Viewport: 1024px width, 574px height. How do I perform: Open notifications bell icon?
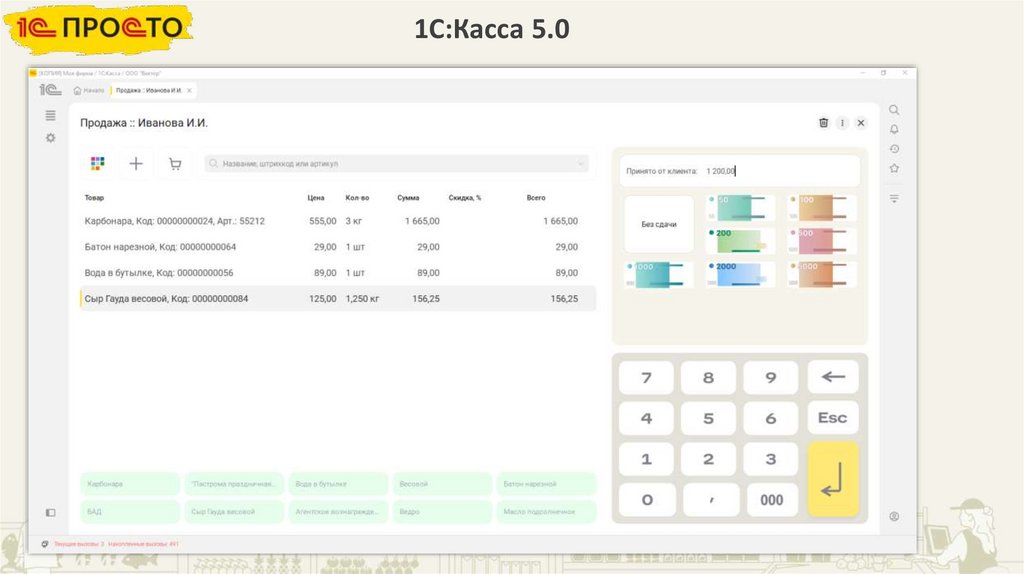pyautogui.click(x=894, y=129)
